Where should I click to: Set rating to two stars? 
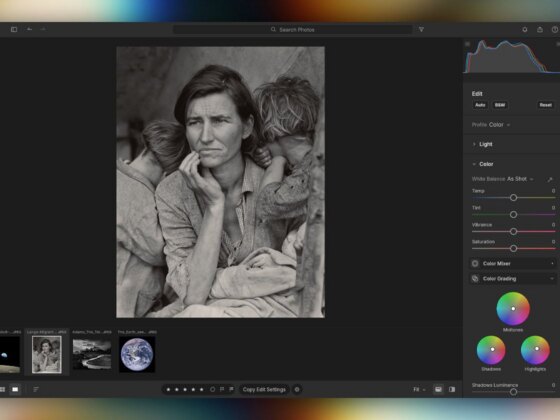tap(177, 390)
